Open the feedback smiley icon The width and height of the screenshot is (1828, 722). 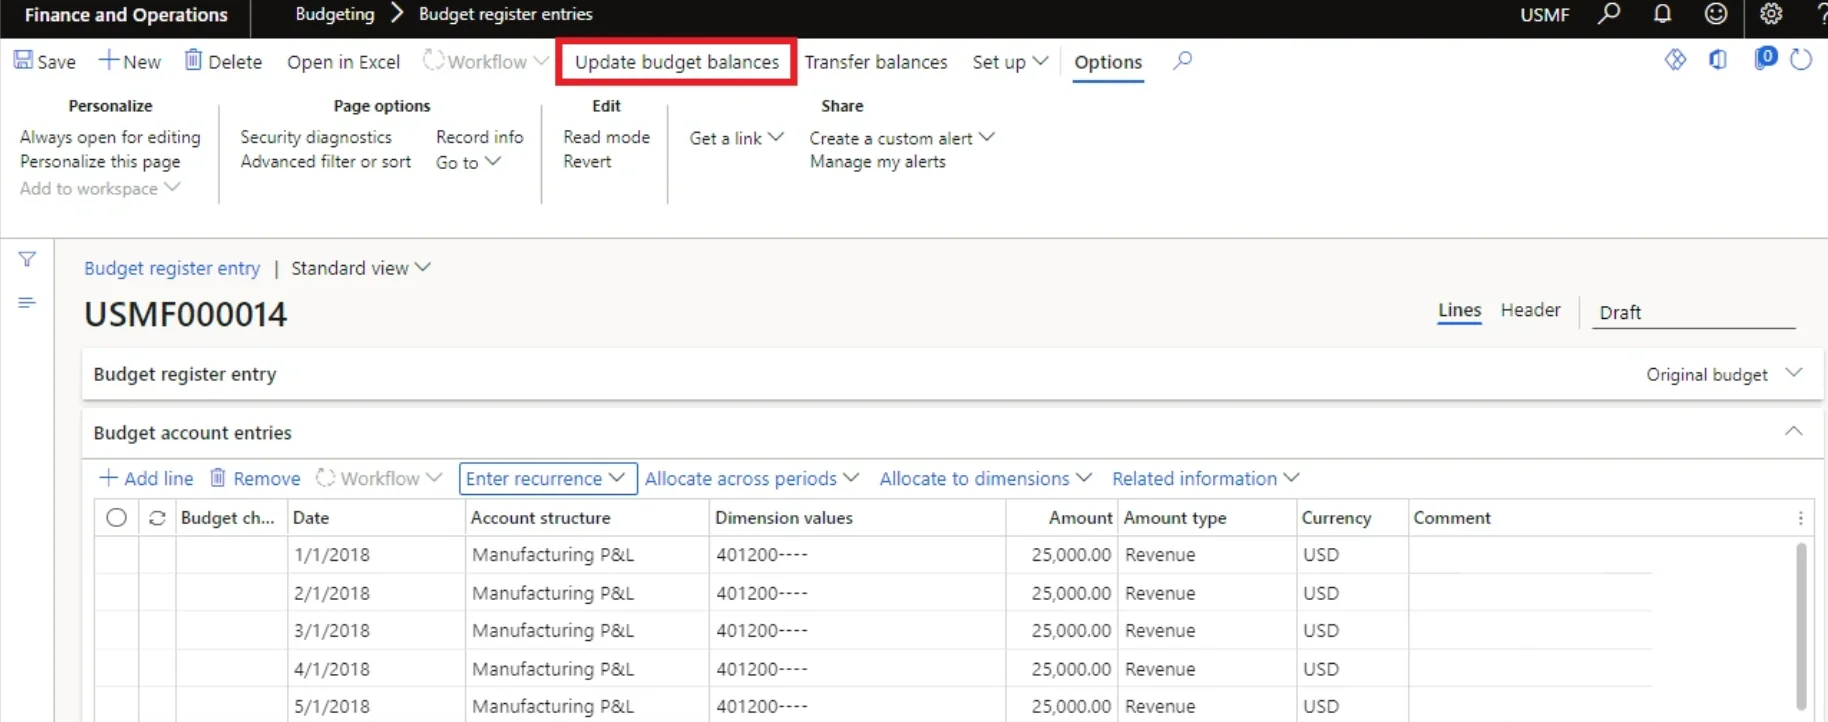click(x=1716, y=14)
